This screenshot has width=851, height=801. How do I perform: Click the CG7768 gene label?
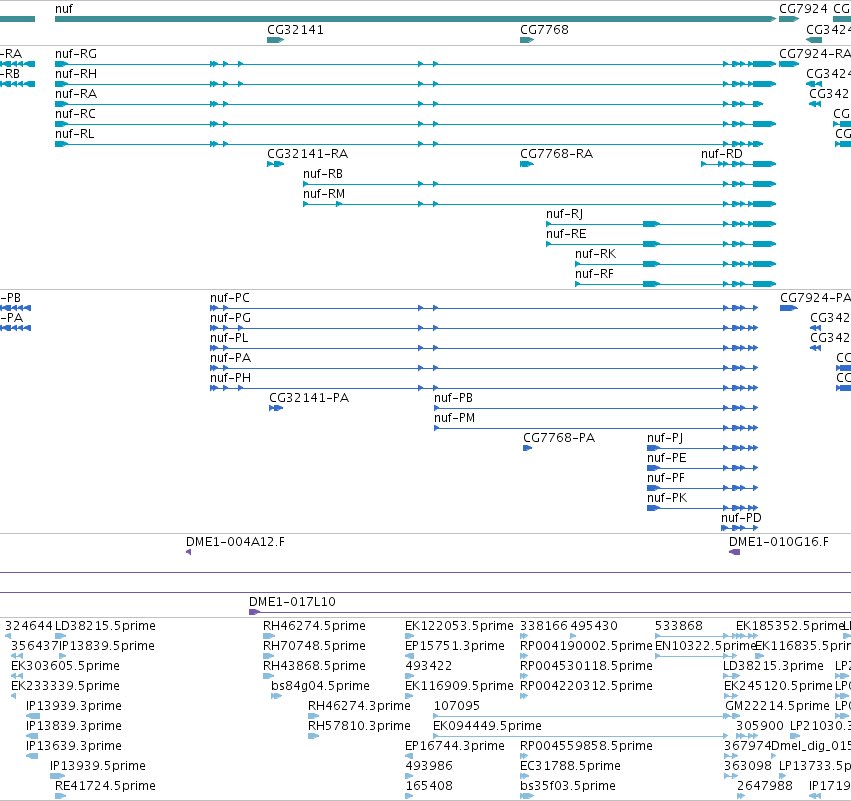click(544, 30)
